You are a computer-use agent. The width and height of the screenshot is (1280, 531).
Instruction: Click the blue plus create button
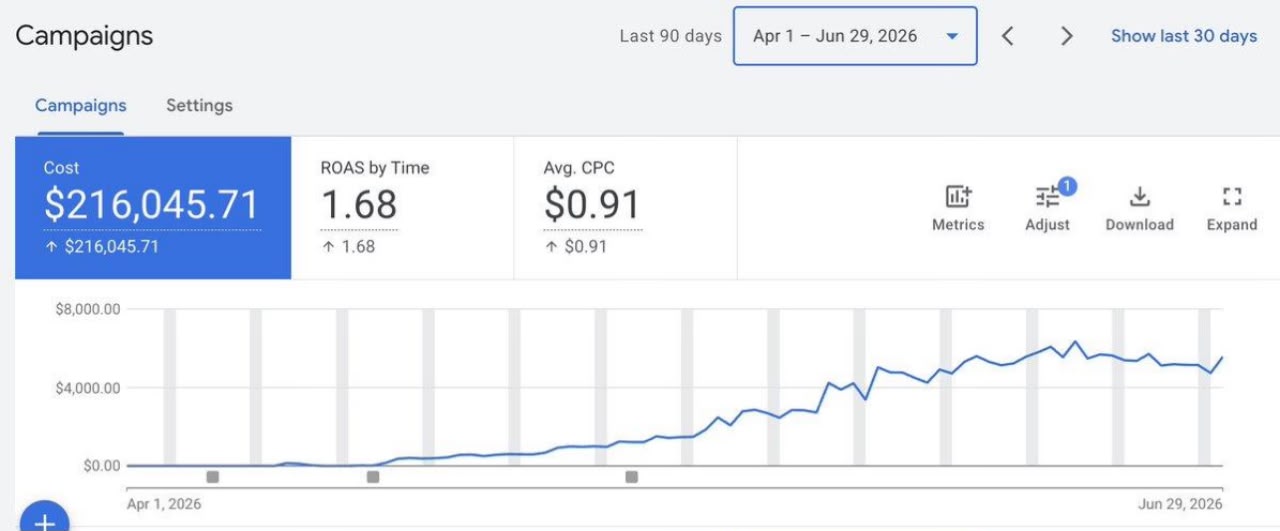[x=43, y=519]
